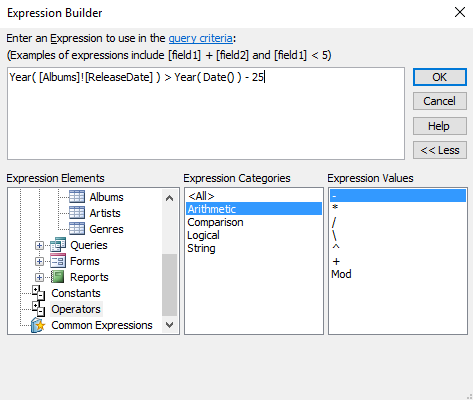Expand the Forms tree node
473x400 pixels.
(39, 261)
